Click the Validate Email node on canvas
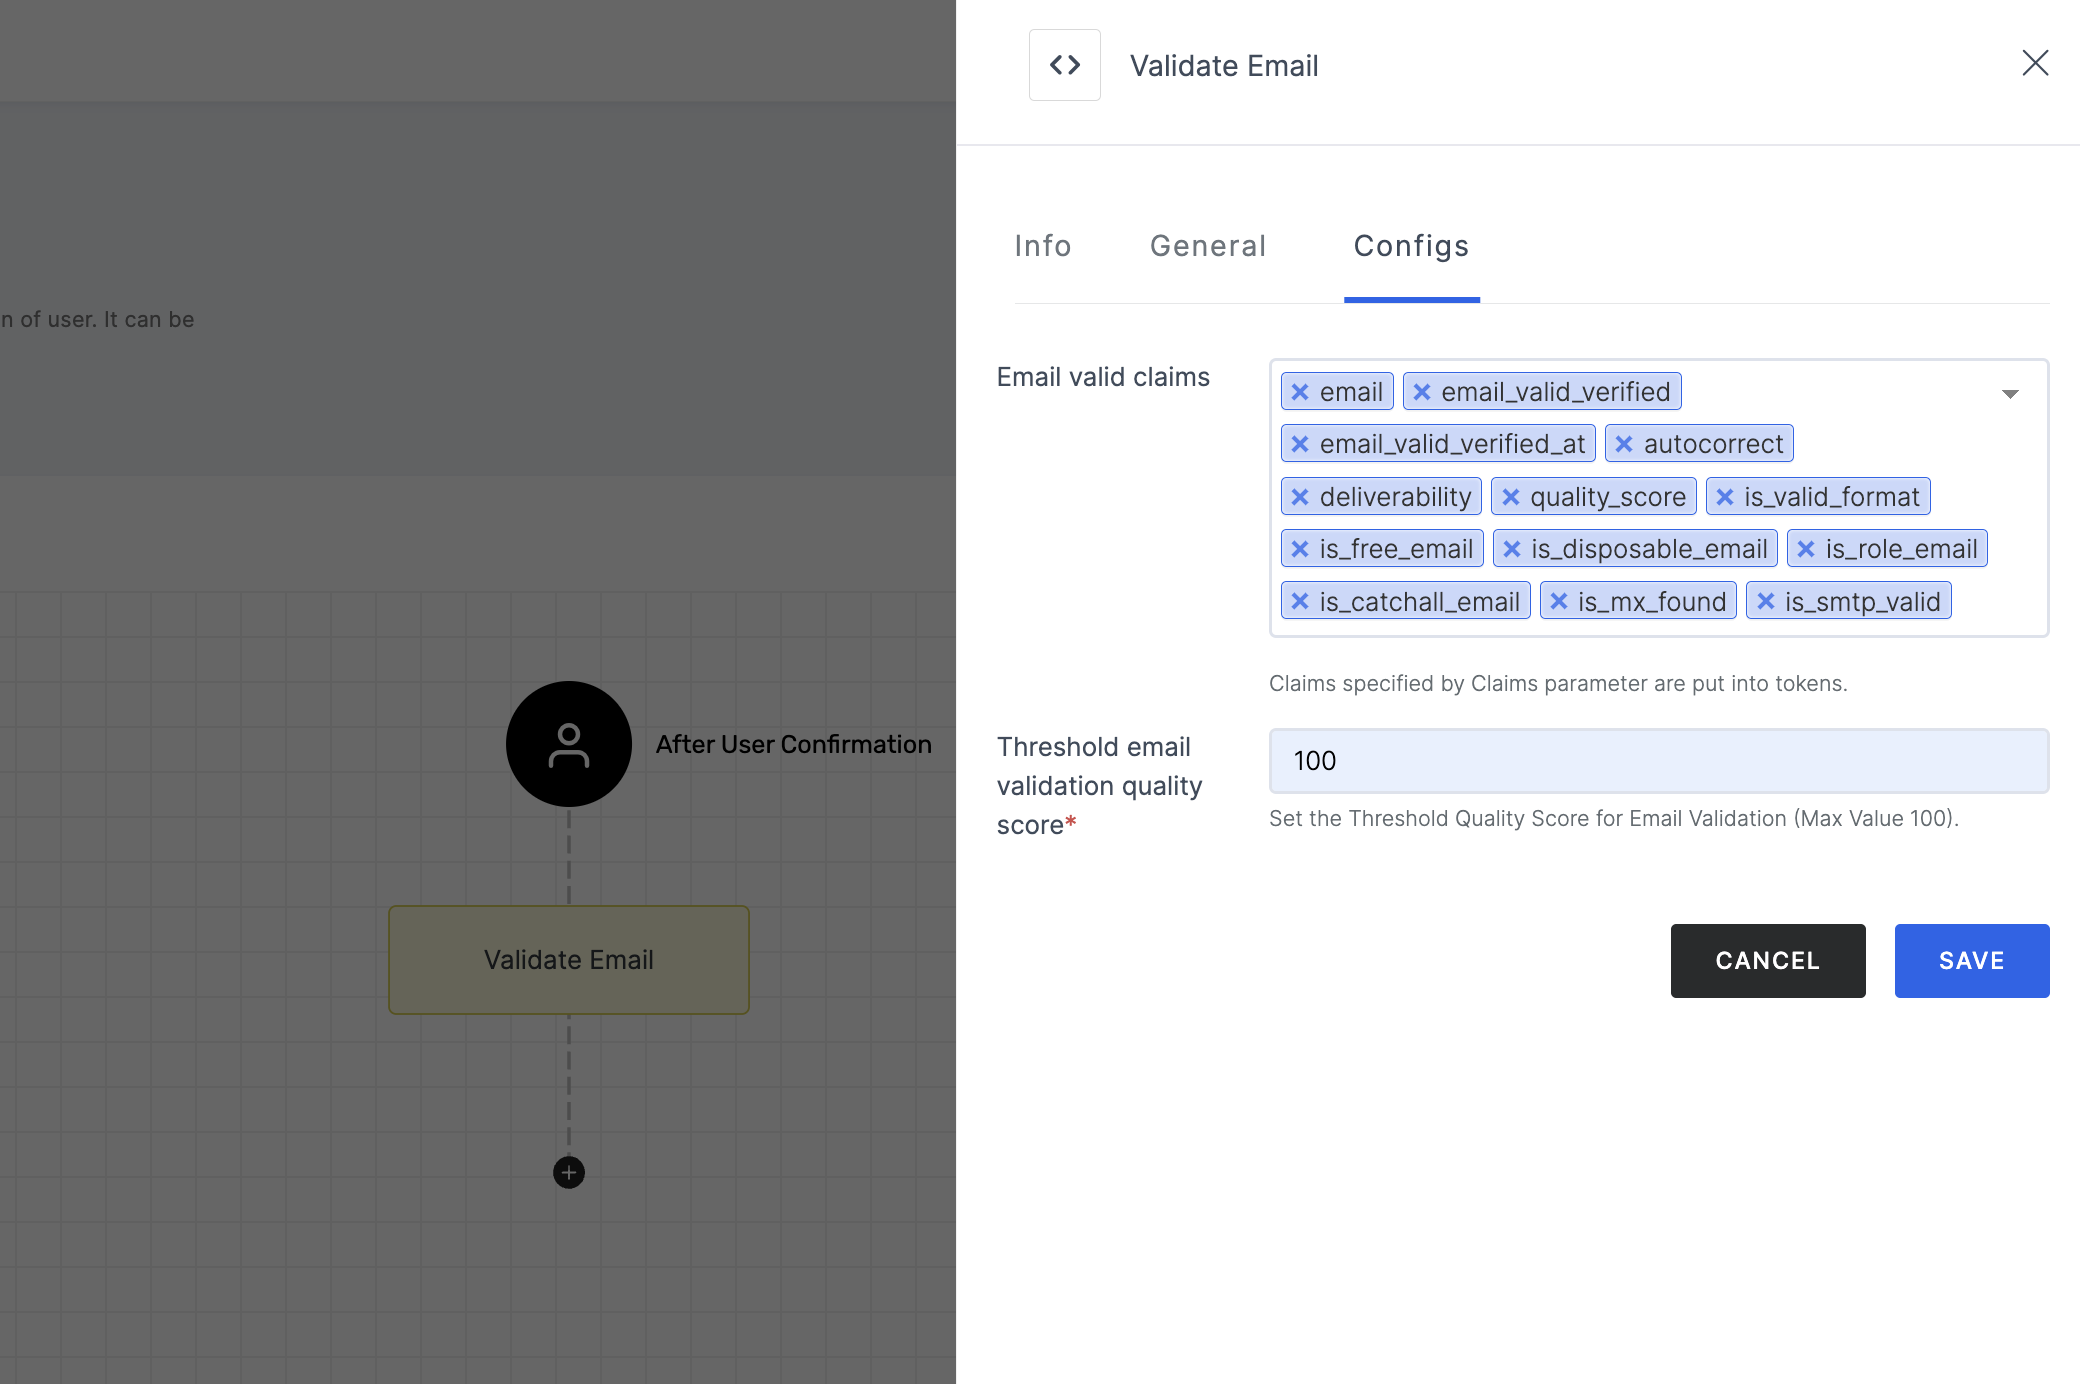2080x1384 pixels. [568, 959]
